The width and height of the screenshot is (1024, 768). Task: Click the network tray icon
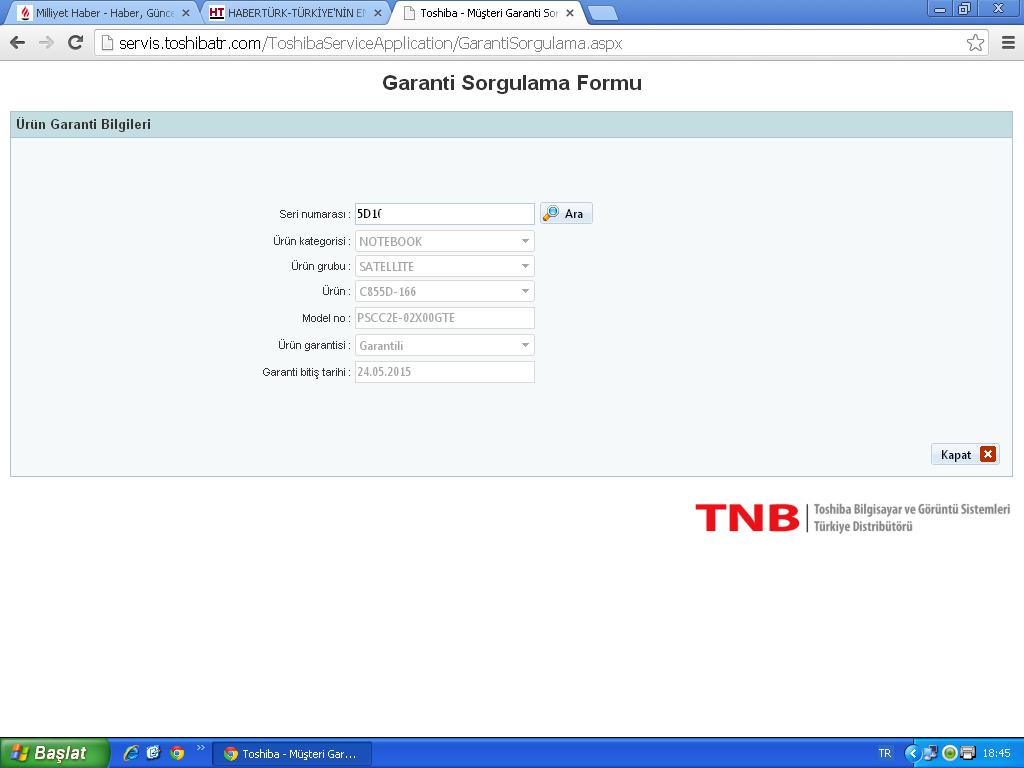[930, 753]
